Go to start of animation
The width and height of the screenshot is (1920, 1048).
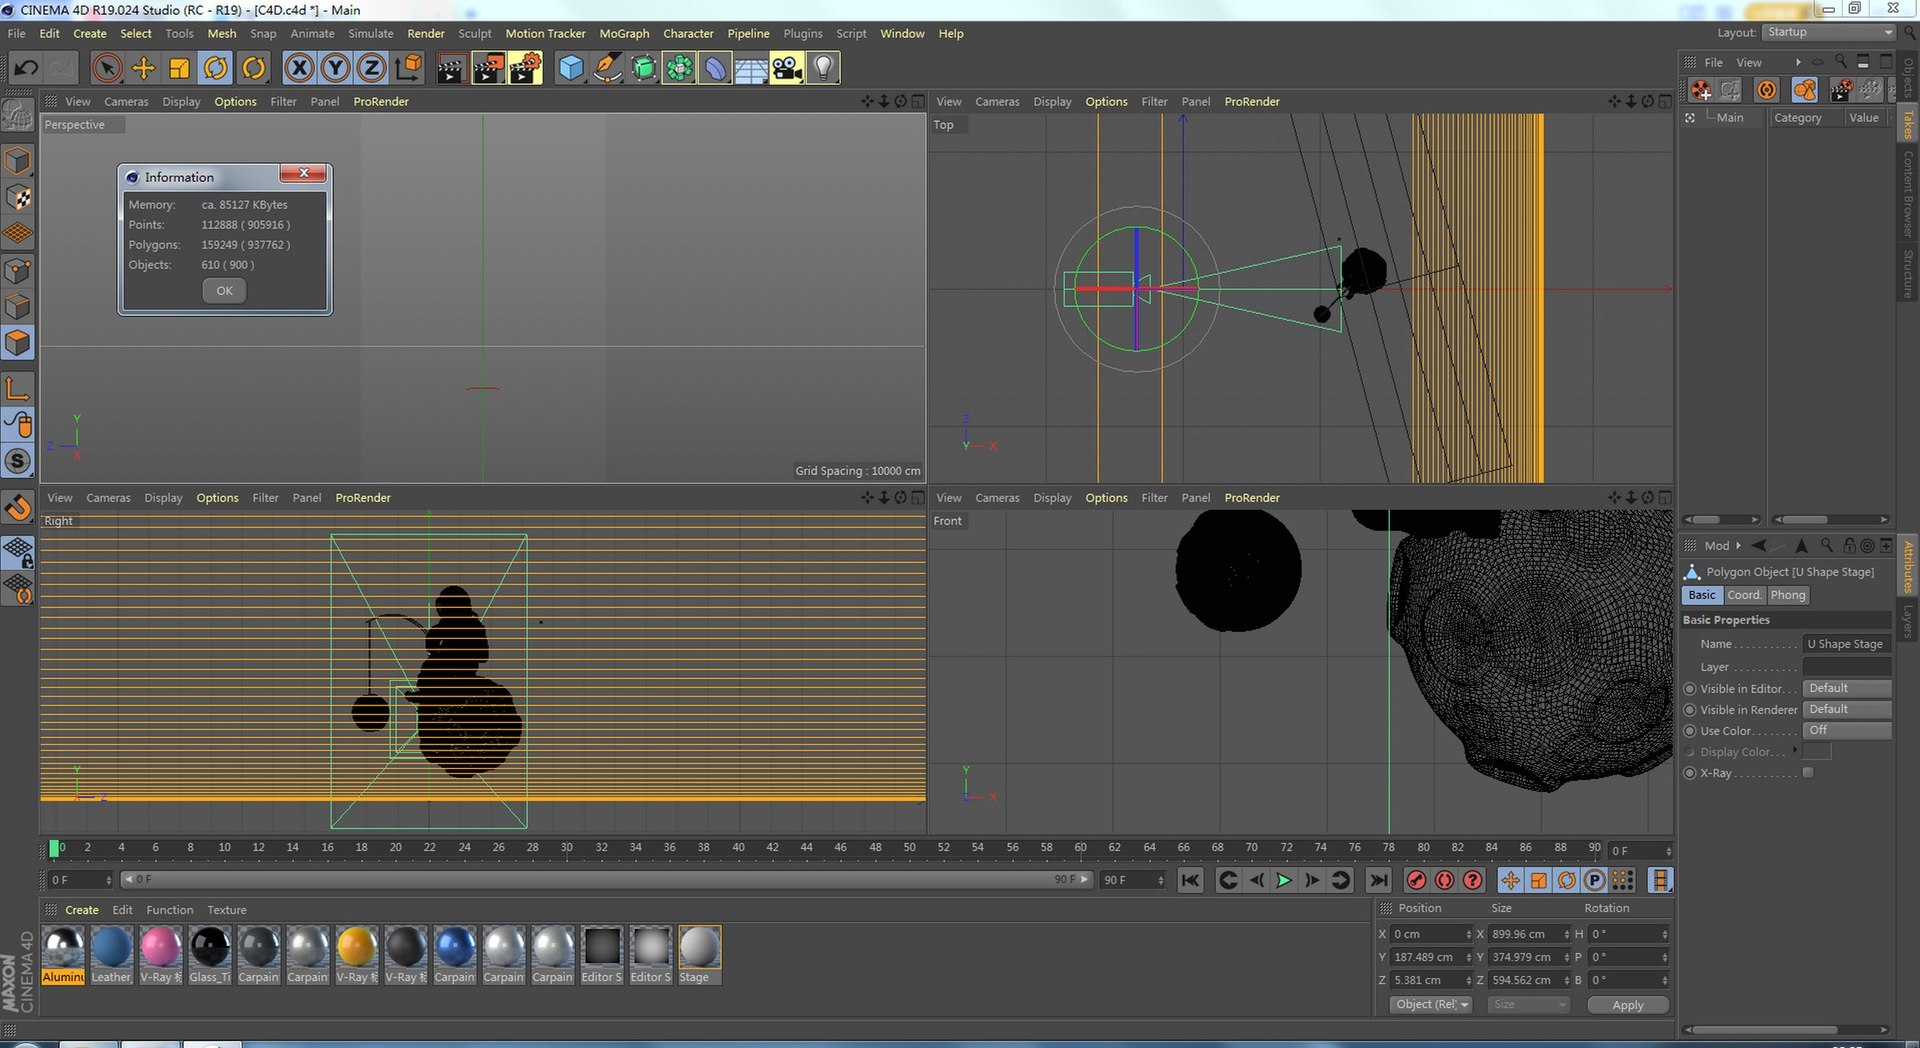pos(1190,880)
